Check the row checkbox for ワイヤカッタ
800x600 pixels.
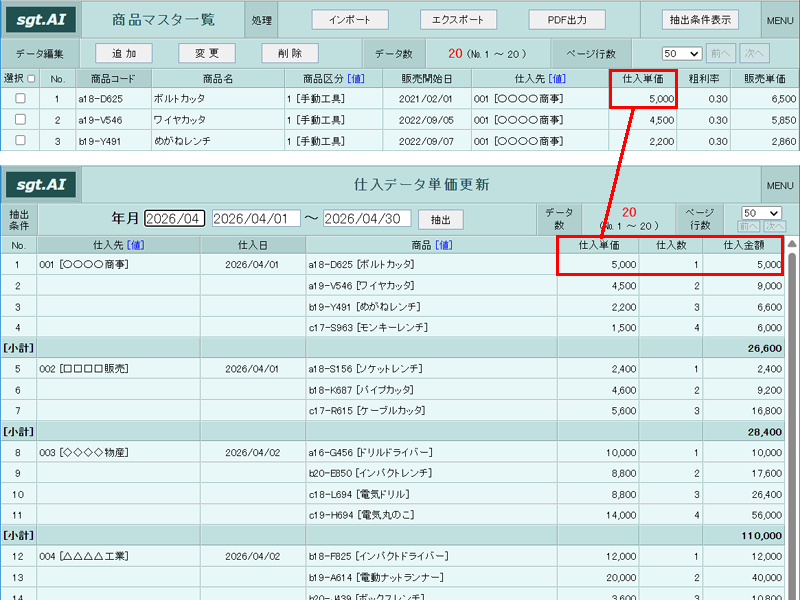click(x=20, y=119)
